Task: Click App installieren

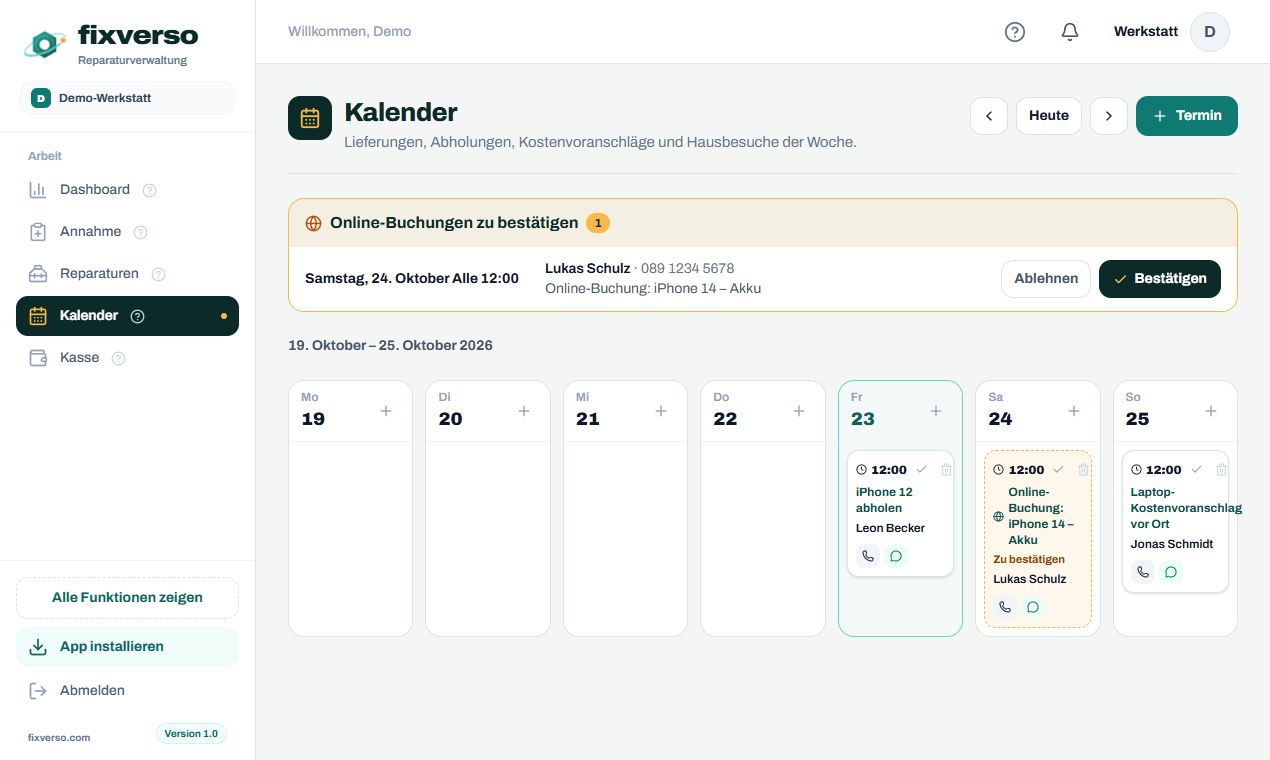Action: 127,647
